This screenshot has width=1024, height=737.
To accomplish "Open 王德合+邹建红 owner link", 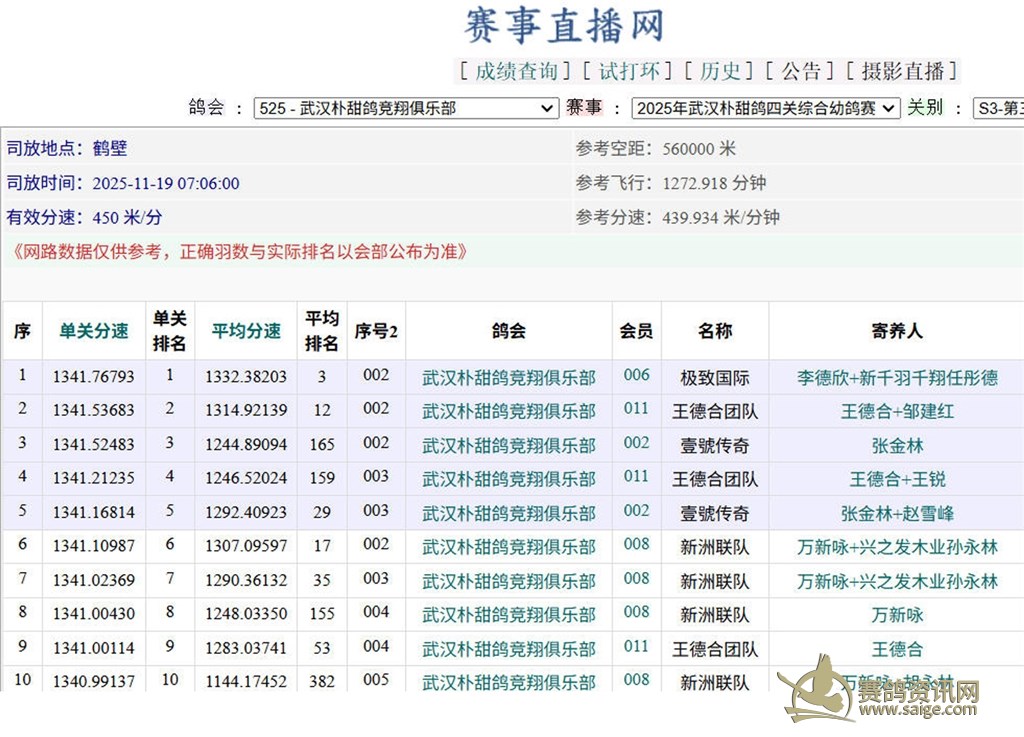I will (x=897, y=412).
